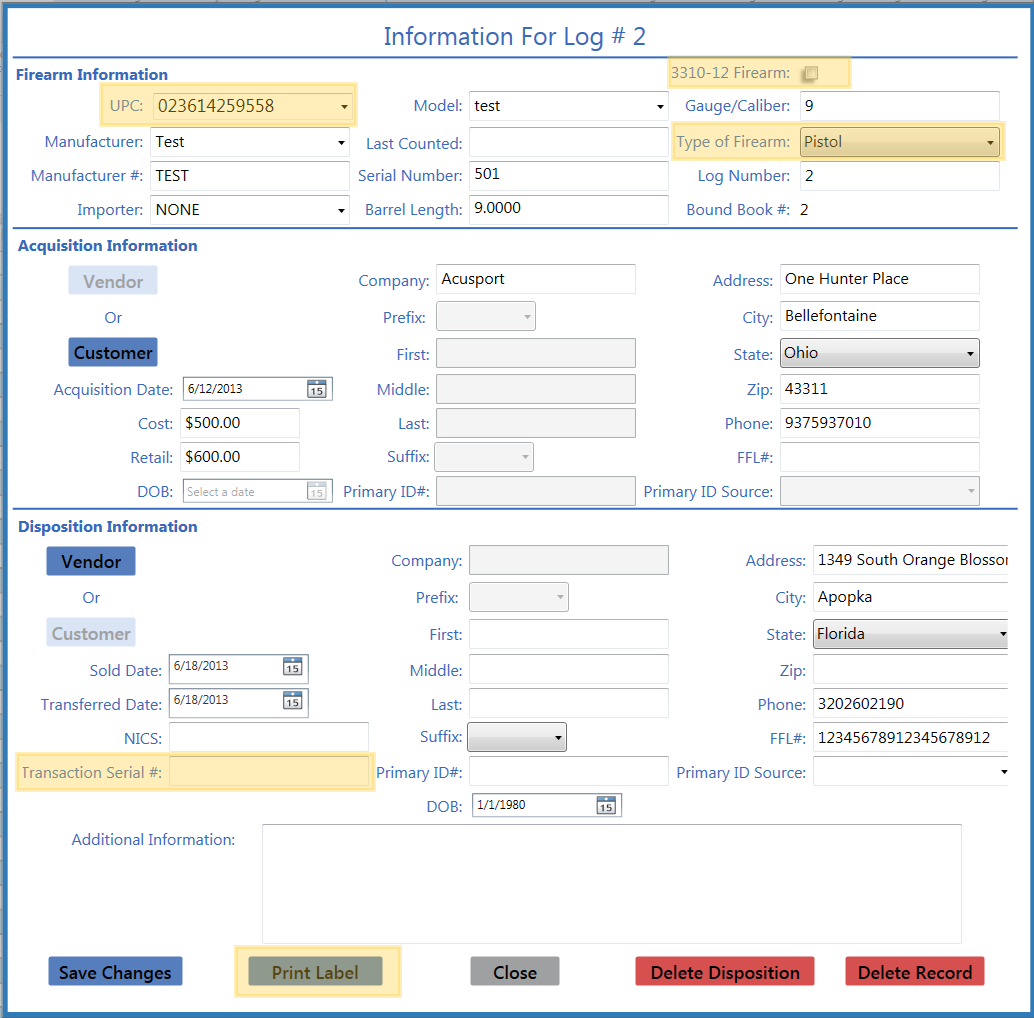Open the disposition DOB calendar picker icon
1034x1018 pixels.
606,805
